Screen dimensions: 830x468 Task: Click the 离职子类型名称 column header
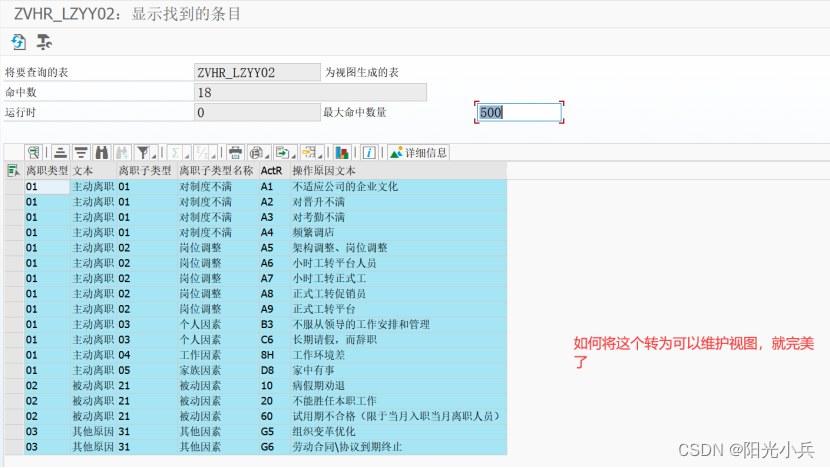coord(218,170)
